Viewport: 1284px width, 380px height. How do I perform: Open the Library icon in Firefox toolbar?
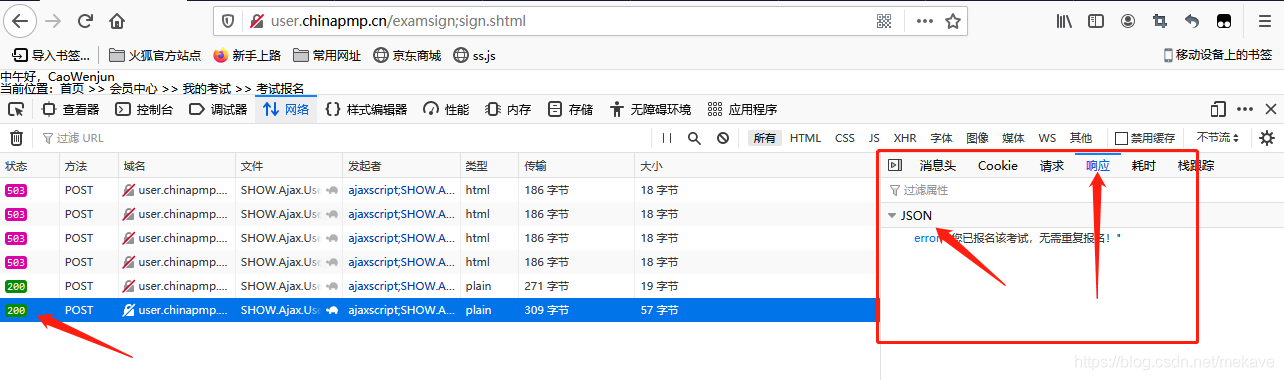pos(1065,20)
